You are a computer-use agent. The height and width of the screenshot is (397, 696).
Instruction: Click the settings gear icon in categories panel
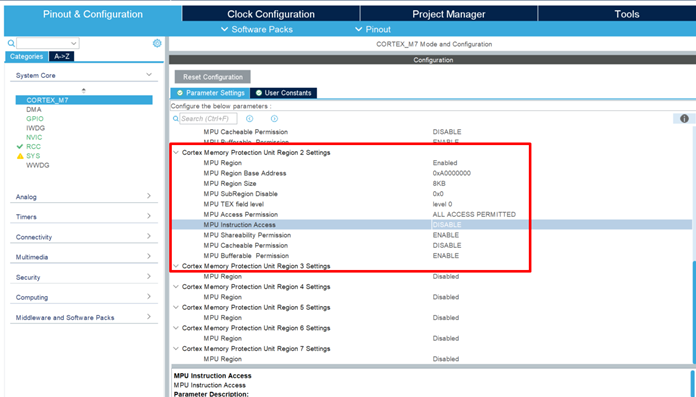point(157,43)
